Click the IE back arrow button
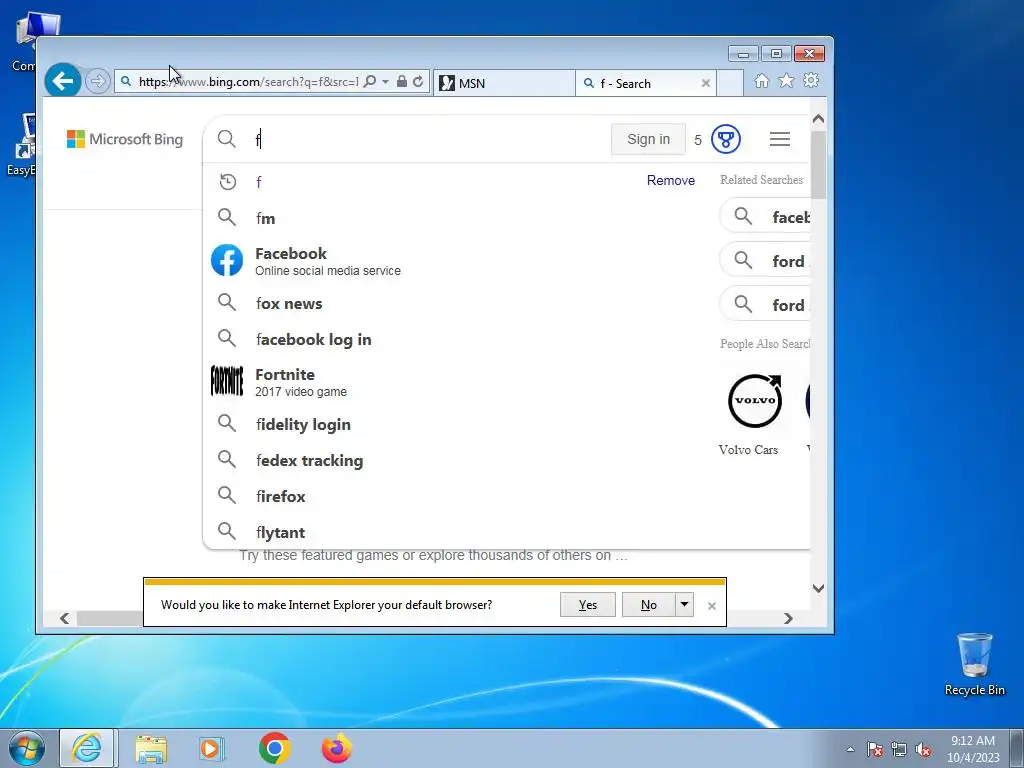The height and width of the screenshot is (768, 1024). [63, 81]
